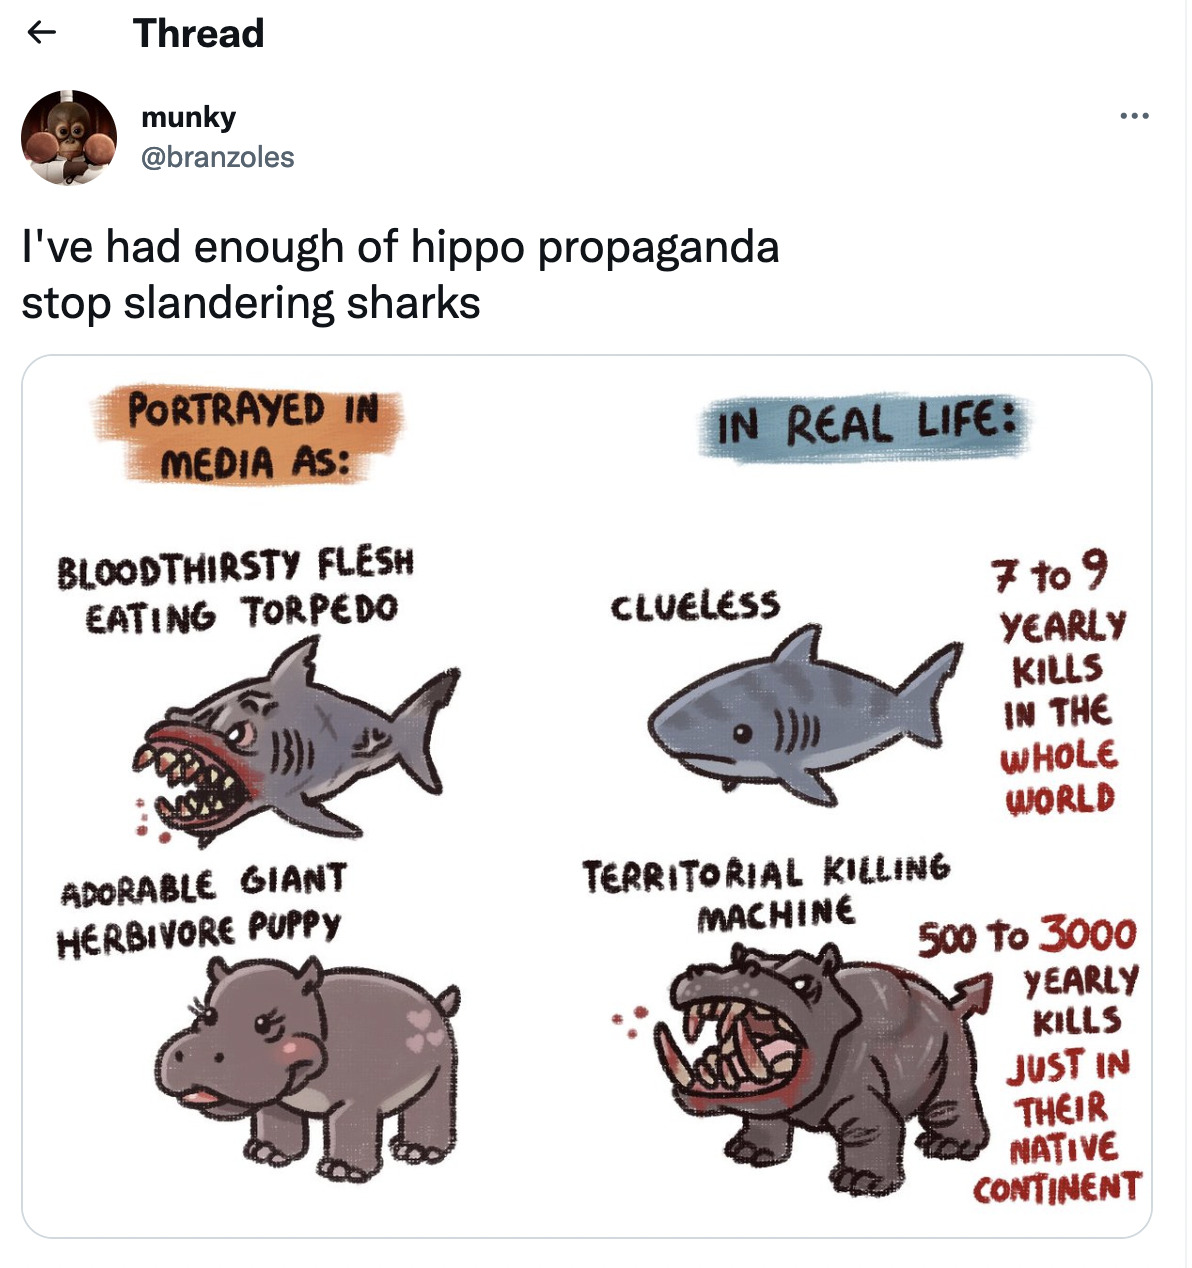Click the "Bloodthirsty flesh eating torpedo" caption

pyautogui.click(x=238, y=590)
